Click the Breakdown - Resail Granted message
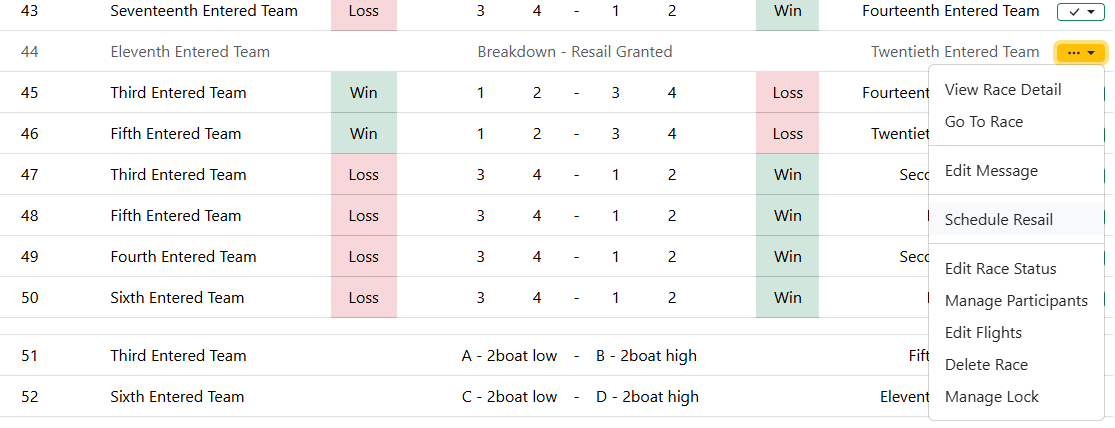Image resolution: width=1115 pixels, height=428 pixels. tap(575, 52)
